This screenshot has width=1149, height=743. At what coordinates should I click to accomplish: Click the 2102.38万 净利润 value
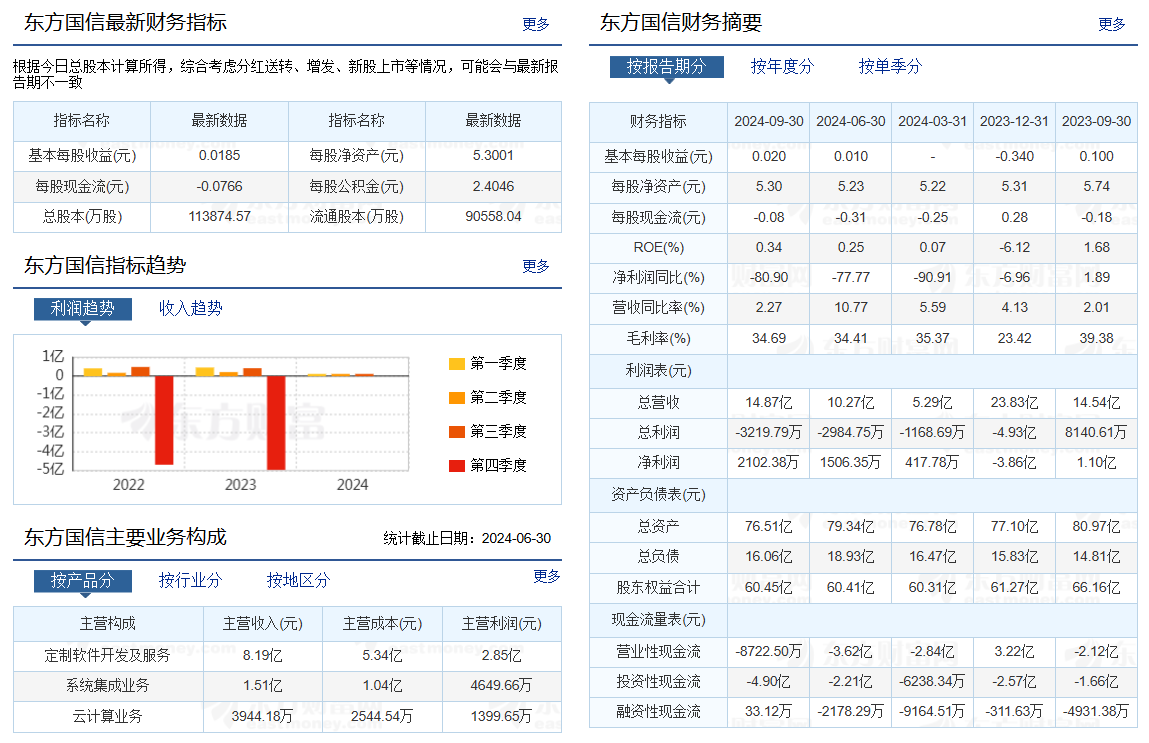[769, 462]
